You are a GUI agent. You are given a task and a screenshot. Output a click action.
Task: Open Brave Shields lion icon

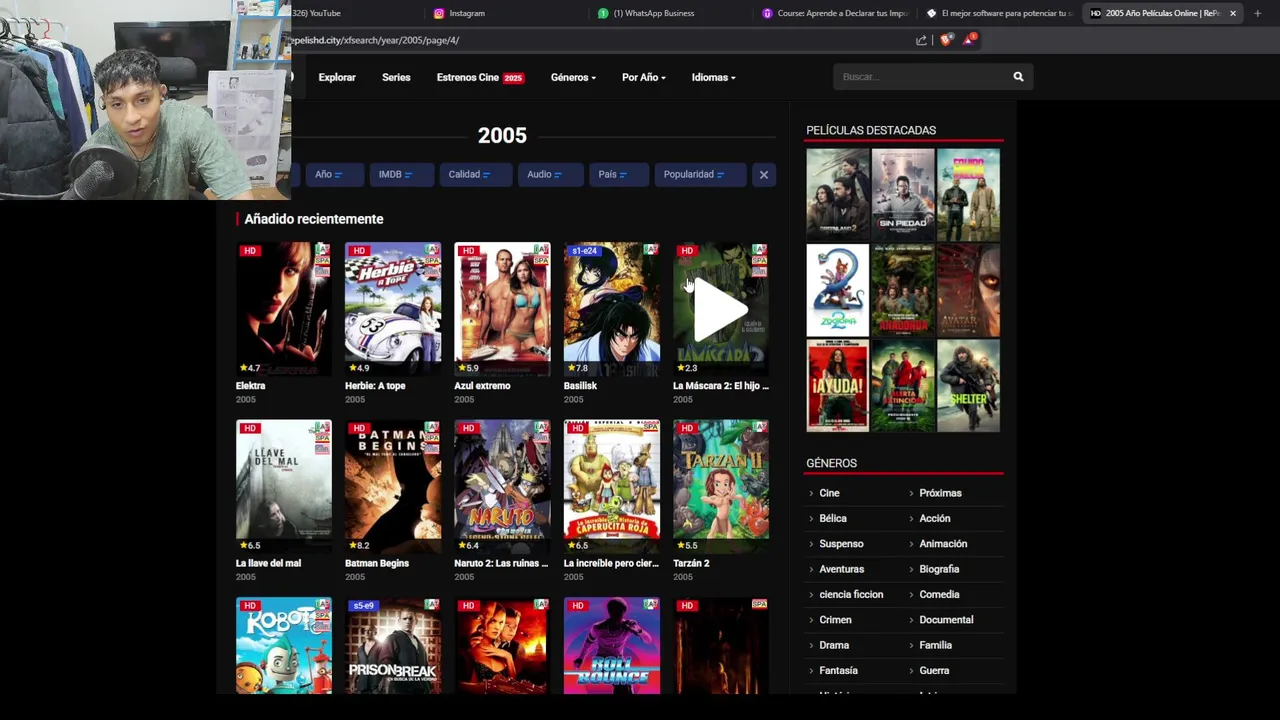tap(946, 40)
